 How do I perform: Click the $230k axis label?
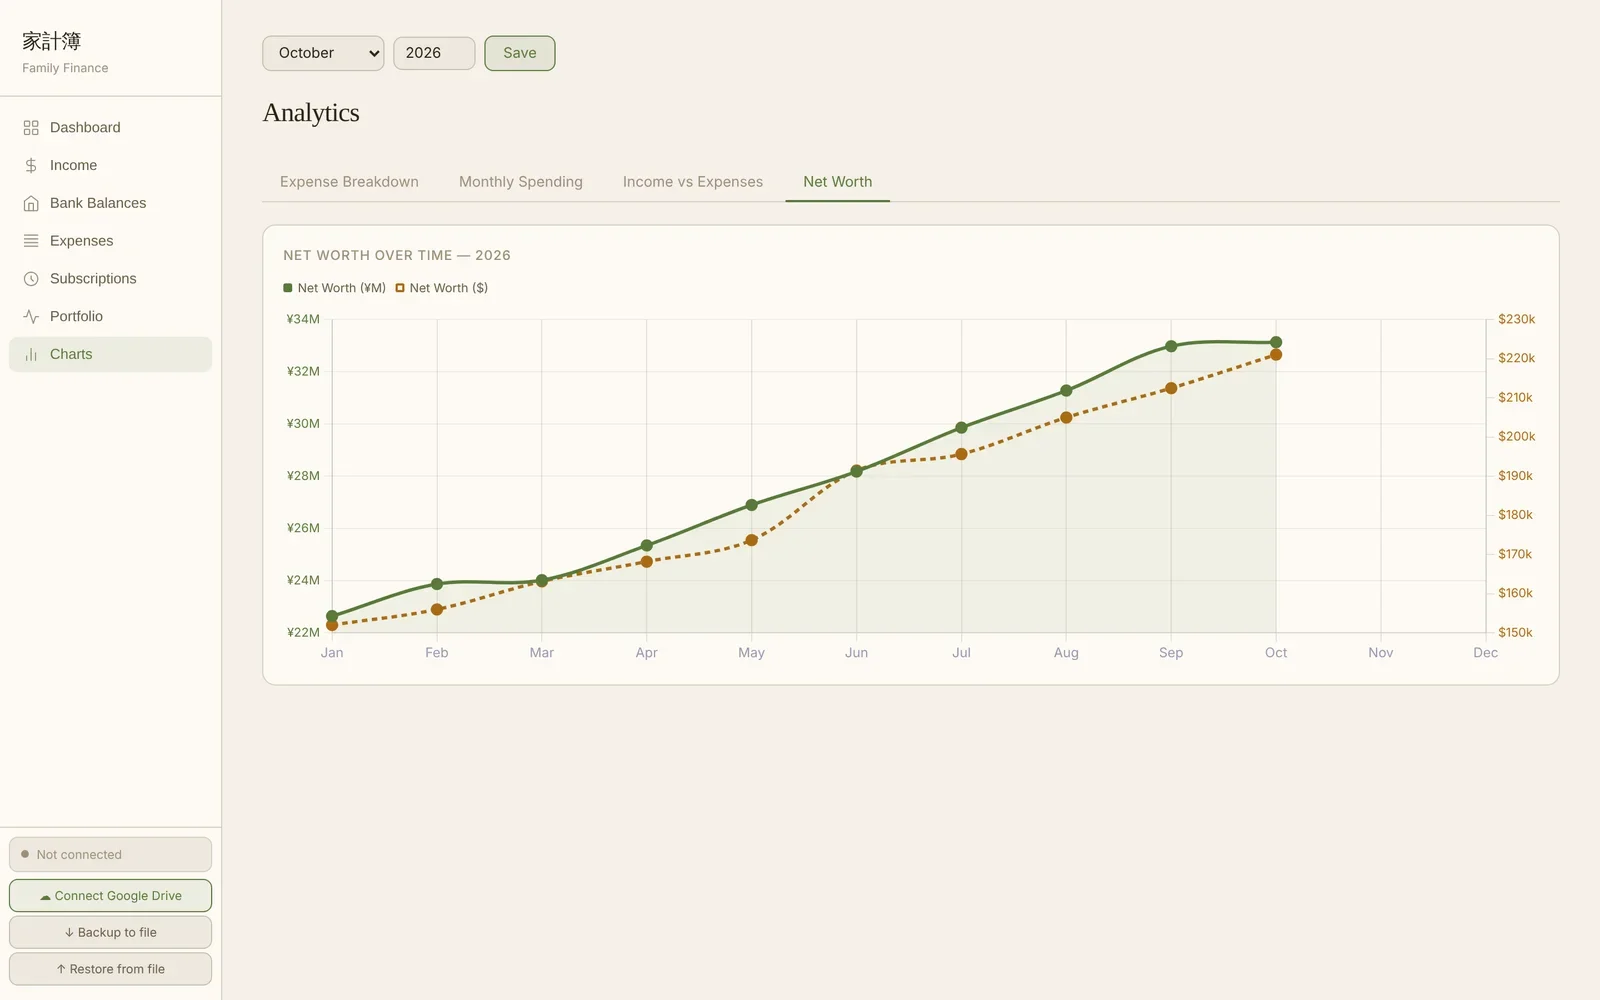[x=1516, y=319]
